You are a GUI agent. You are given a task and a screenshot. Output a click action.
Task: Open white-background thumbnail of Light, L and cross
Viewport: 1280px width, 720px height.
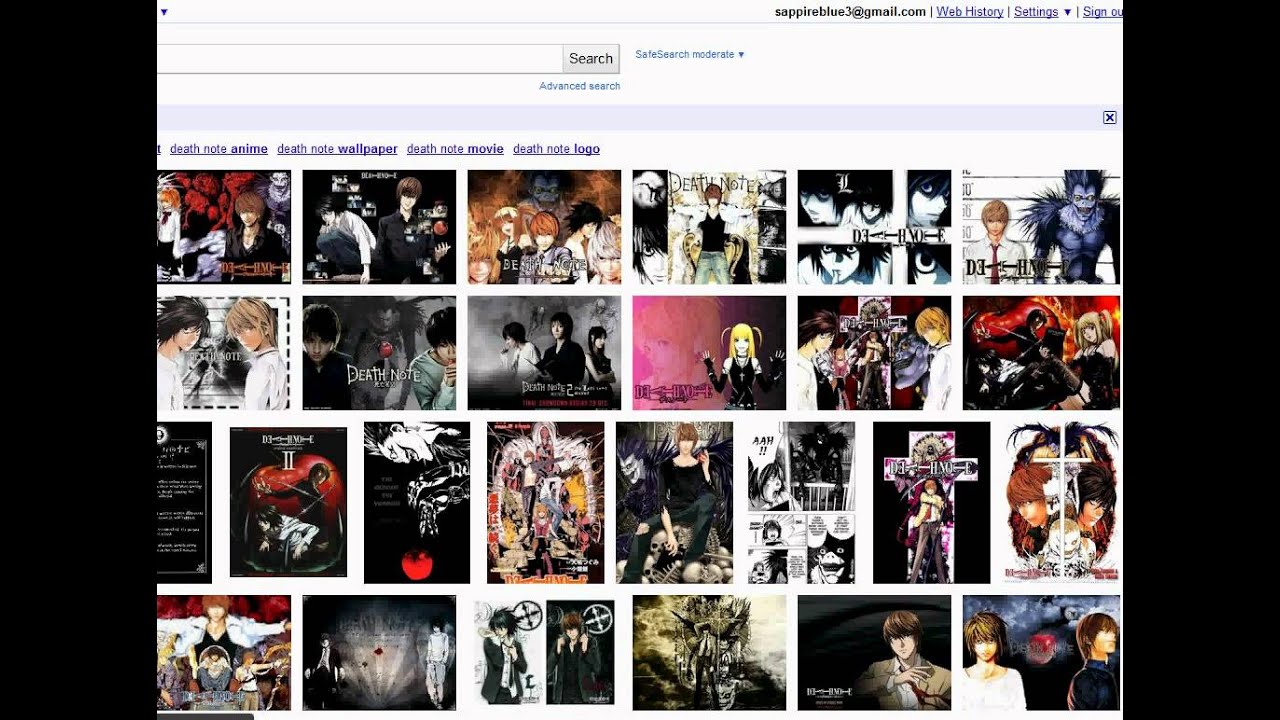(1062, 503)
